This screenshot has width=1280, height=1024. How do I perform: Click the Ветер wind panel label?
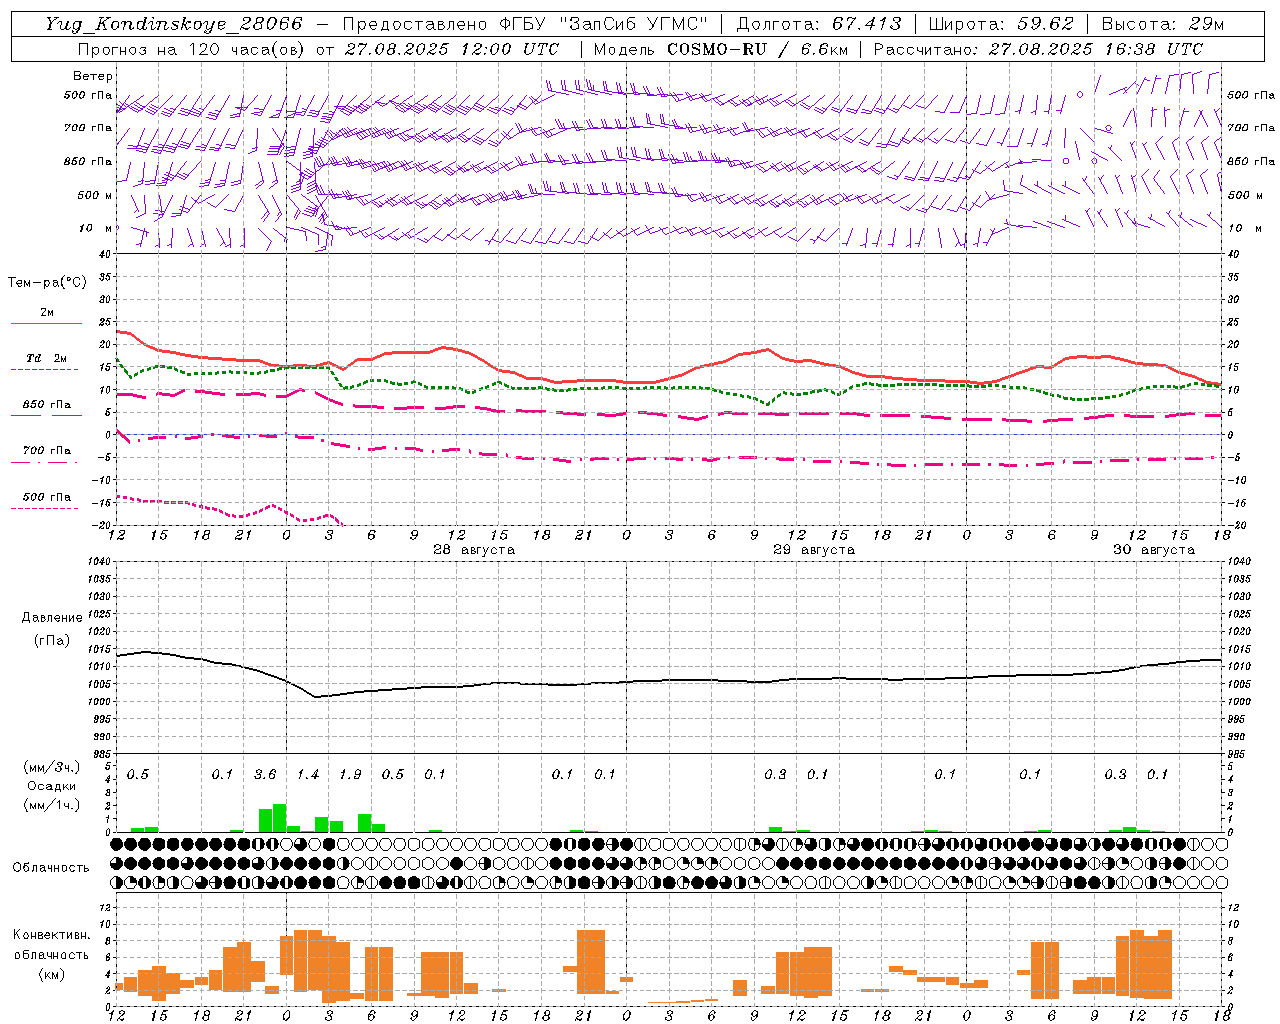click(93, 76)
